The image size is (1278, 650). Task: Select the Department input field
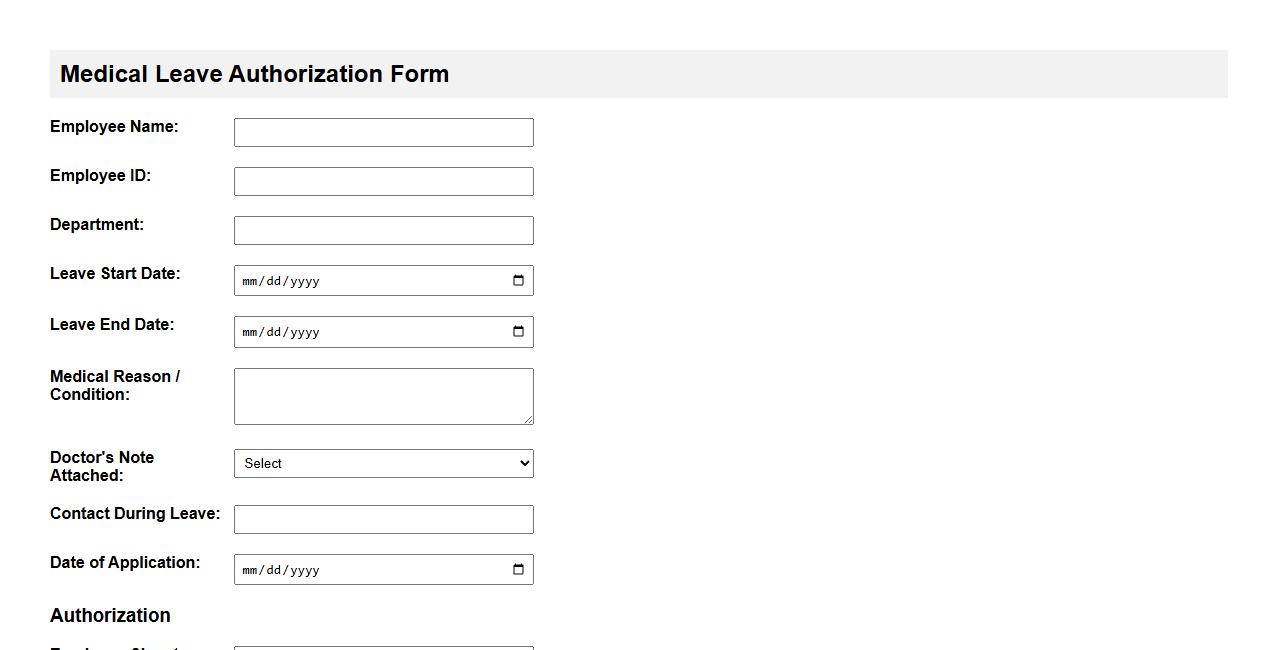[383, 229]
